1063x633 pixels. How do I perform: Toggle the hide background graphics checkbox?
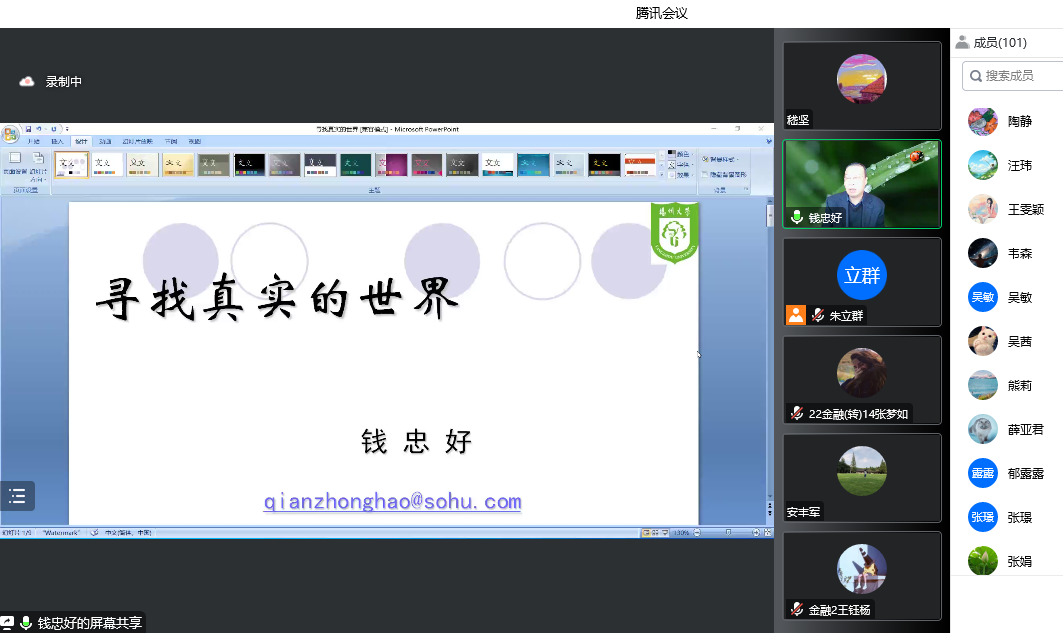click(x=705, y=174)
